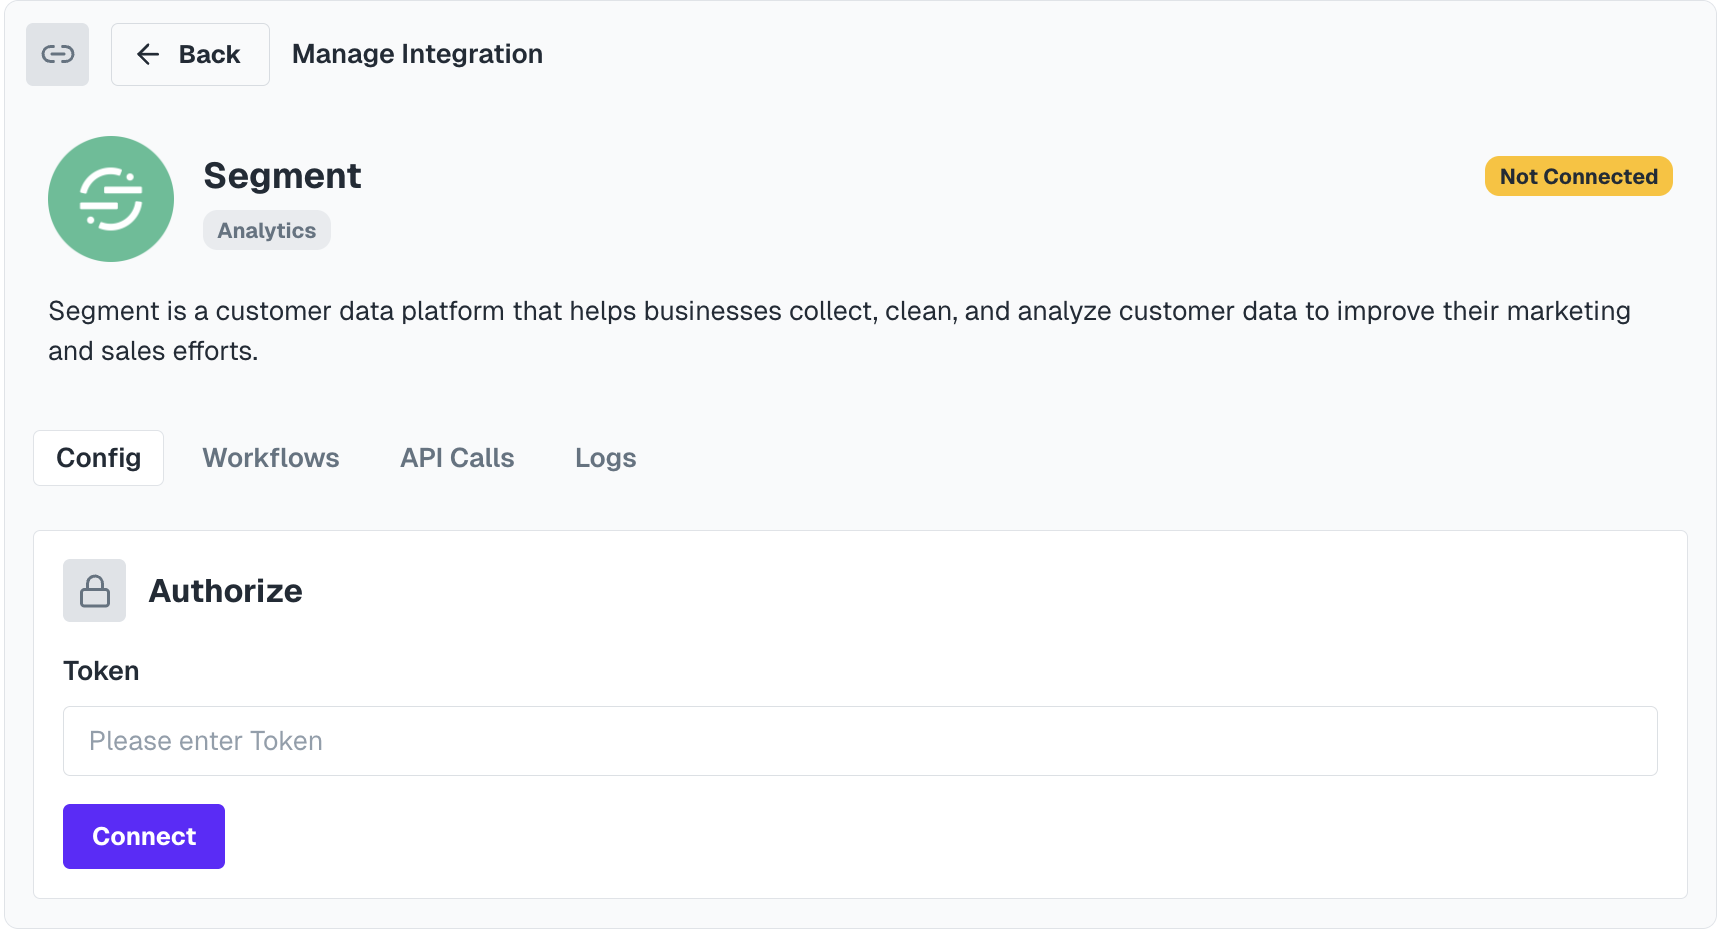Click the link icon in the top-left corner
The image size is (1722, 930).
click(57, 54)
